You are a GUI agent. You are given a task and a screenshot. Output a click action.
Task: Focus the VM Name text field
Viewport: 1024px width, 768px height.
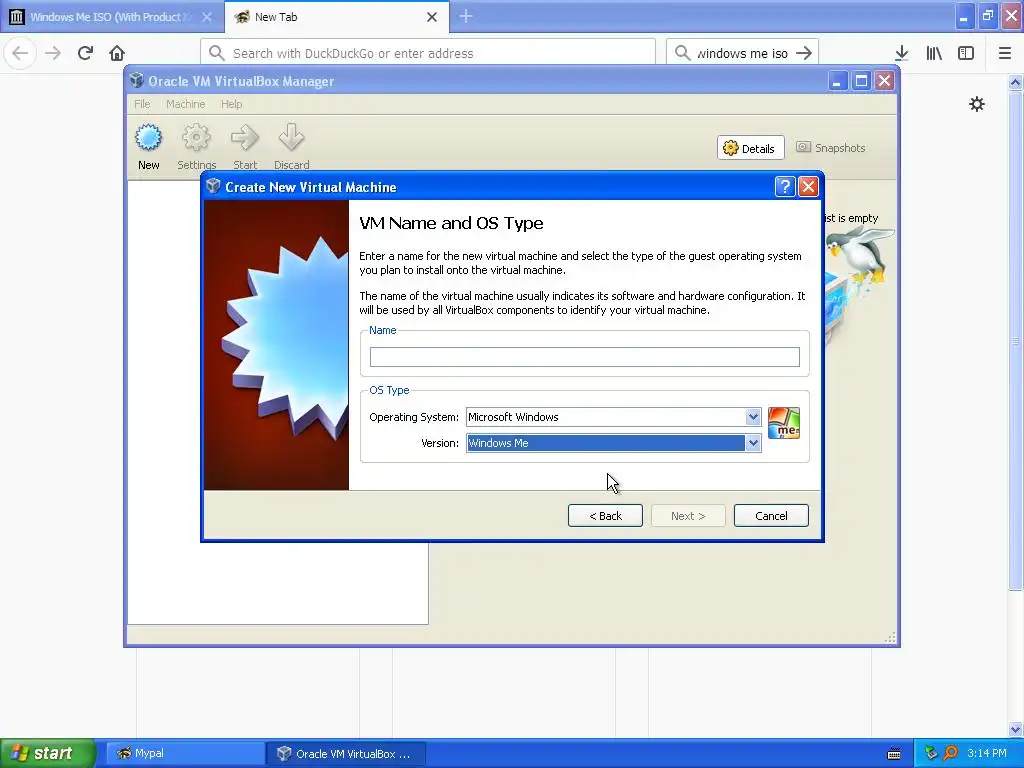click(584, 357)
